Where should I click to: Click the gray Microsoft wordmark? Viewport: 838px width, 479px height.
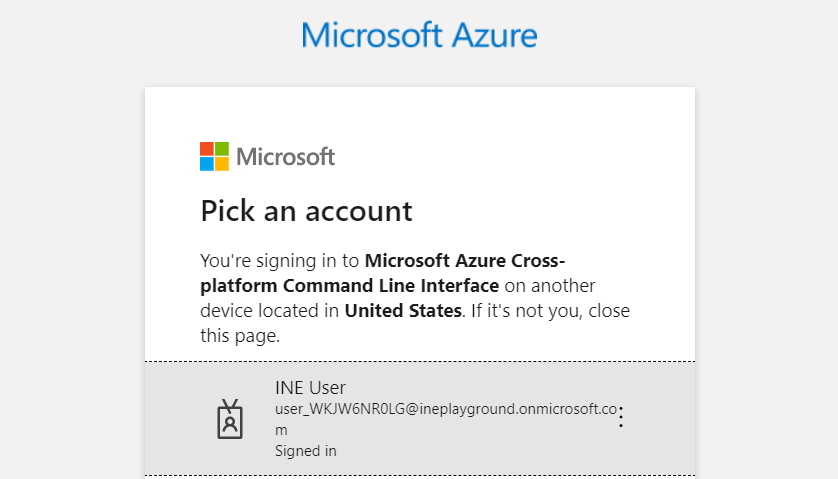pos(285,157)
